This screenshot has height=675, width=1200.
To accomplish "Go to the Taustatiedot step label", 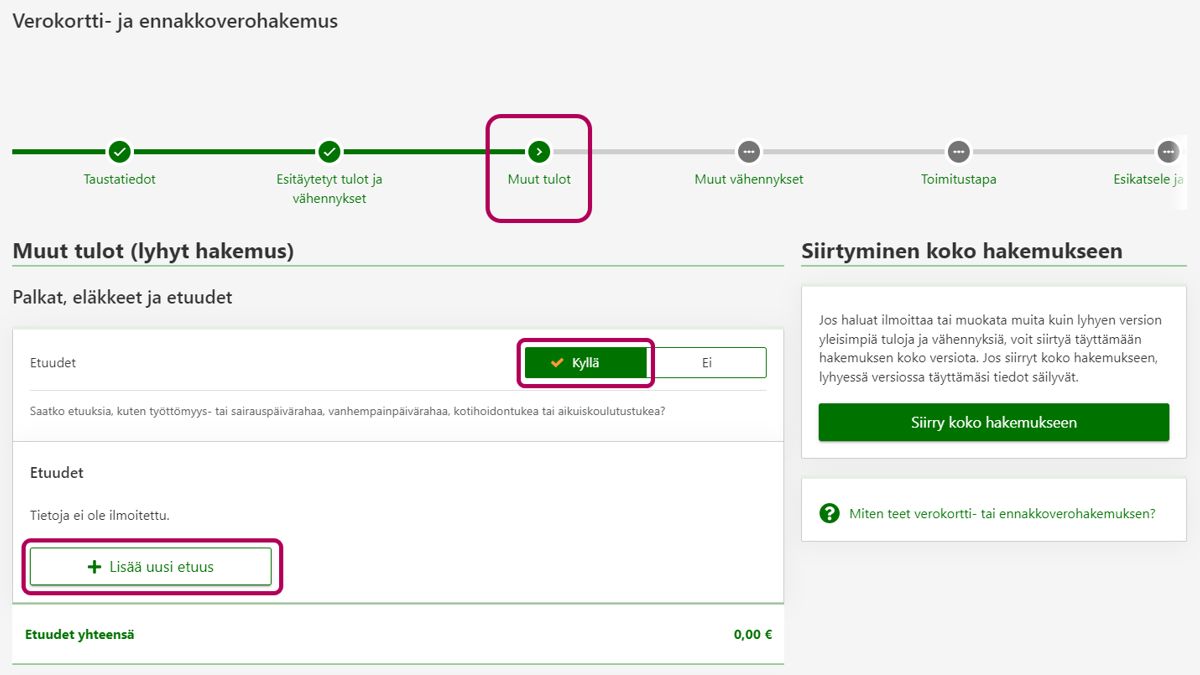I will (119, 180).
